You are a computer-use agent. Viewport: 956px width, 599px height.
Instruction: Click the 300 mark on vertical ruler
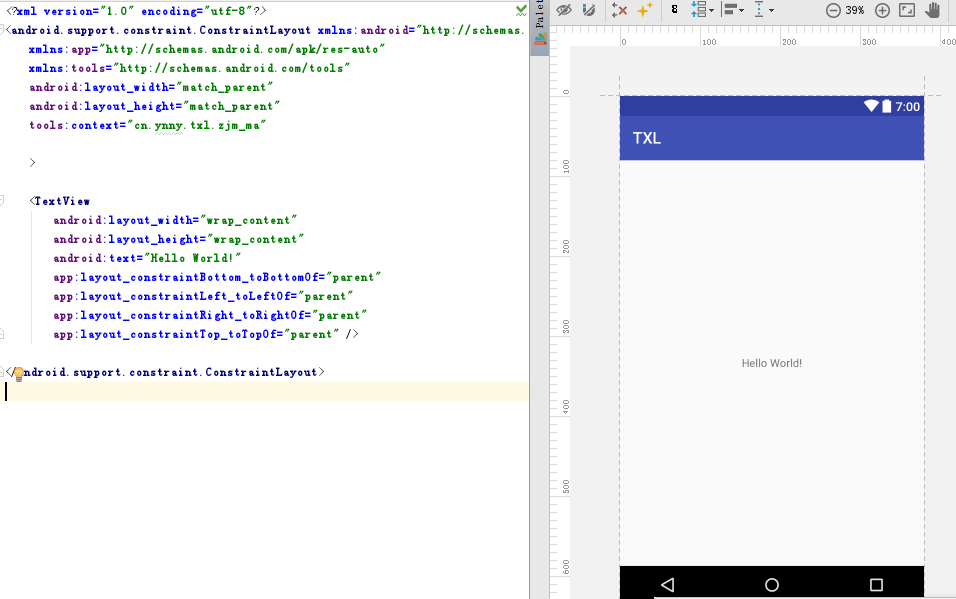click(566, 326)
